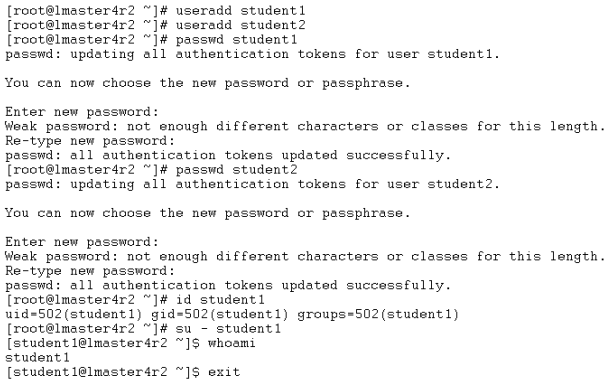
Task: Click the 'su - student1' command
Action: coord(228,329)
